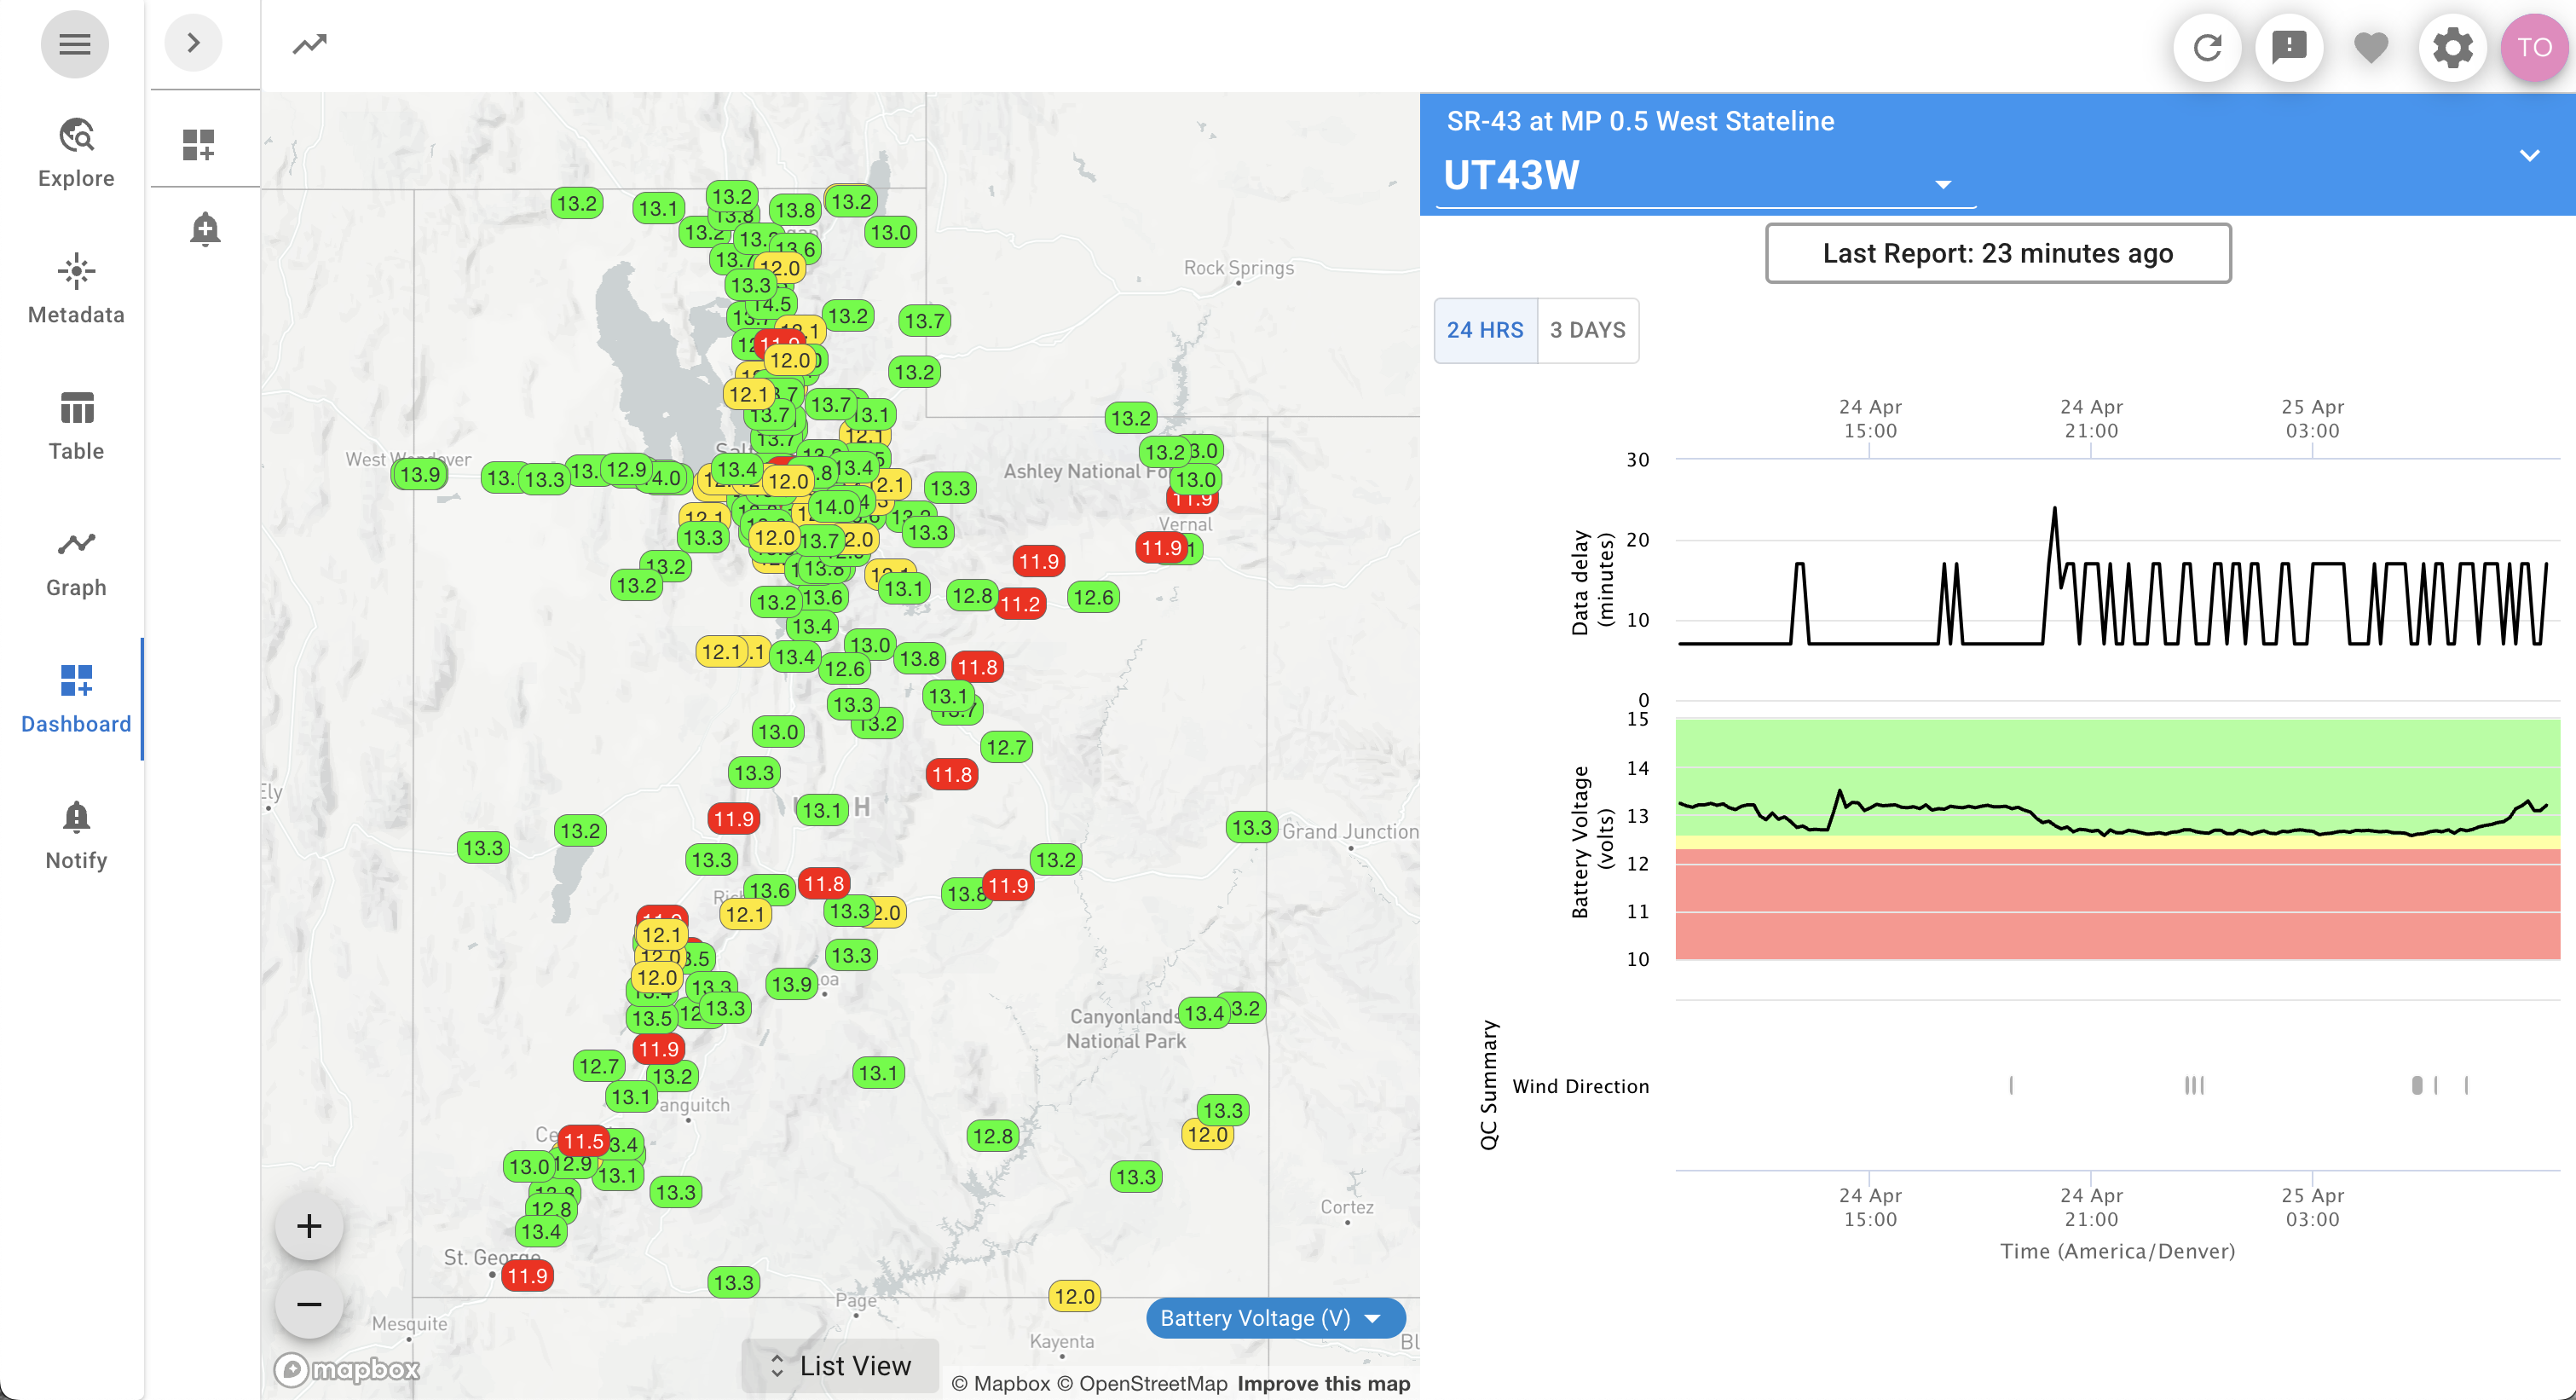The width and height of the screenshot is (2576, 1400).
Task: Switch to 3 DAYS view
Action: pyautogui.click(x=1587, y=330)
